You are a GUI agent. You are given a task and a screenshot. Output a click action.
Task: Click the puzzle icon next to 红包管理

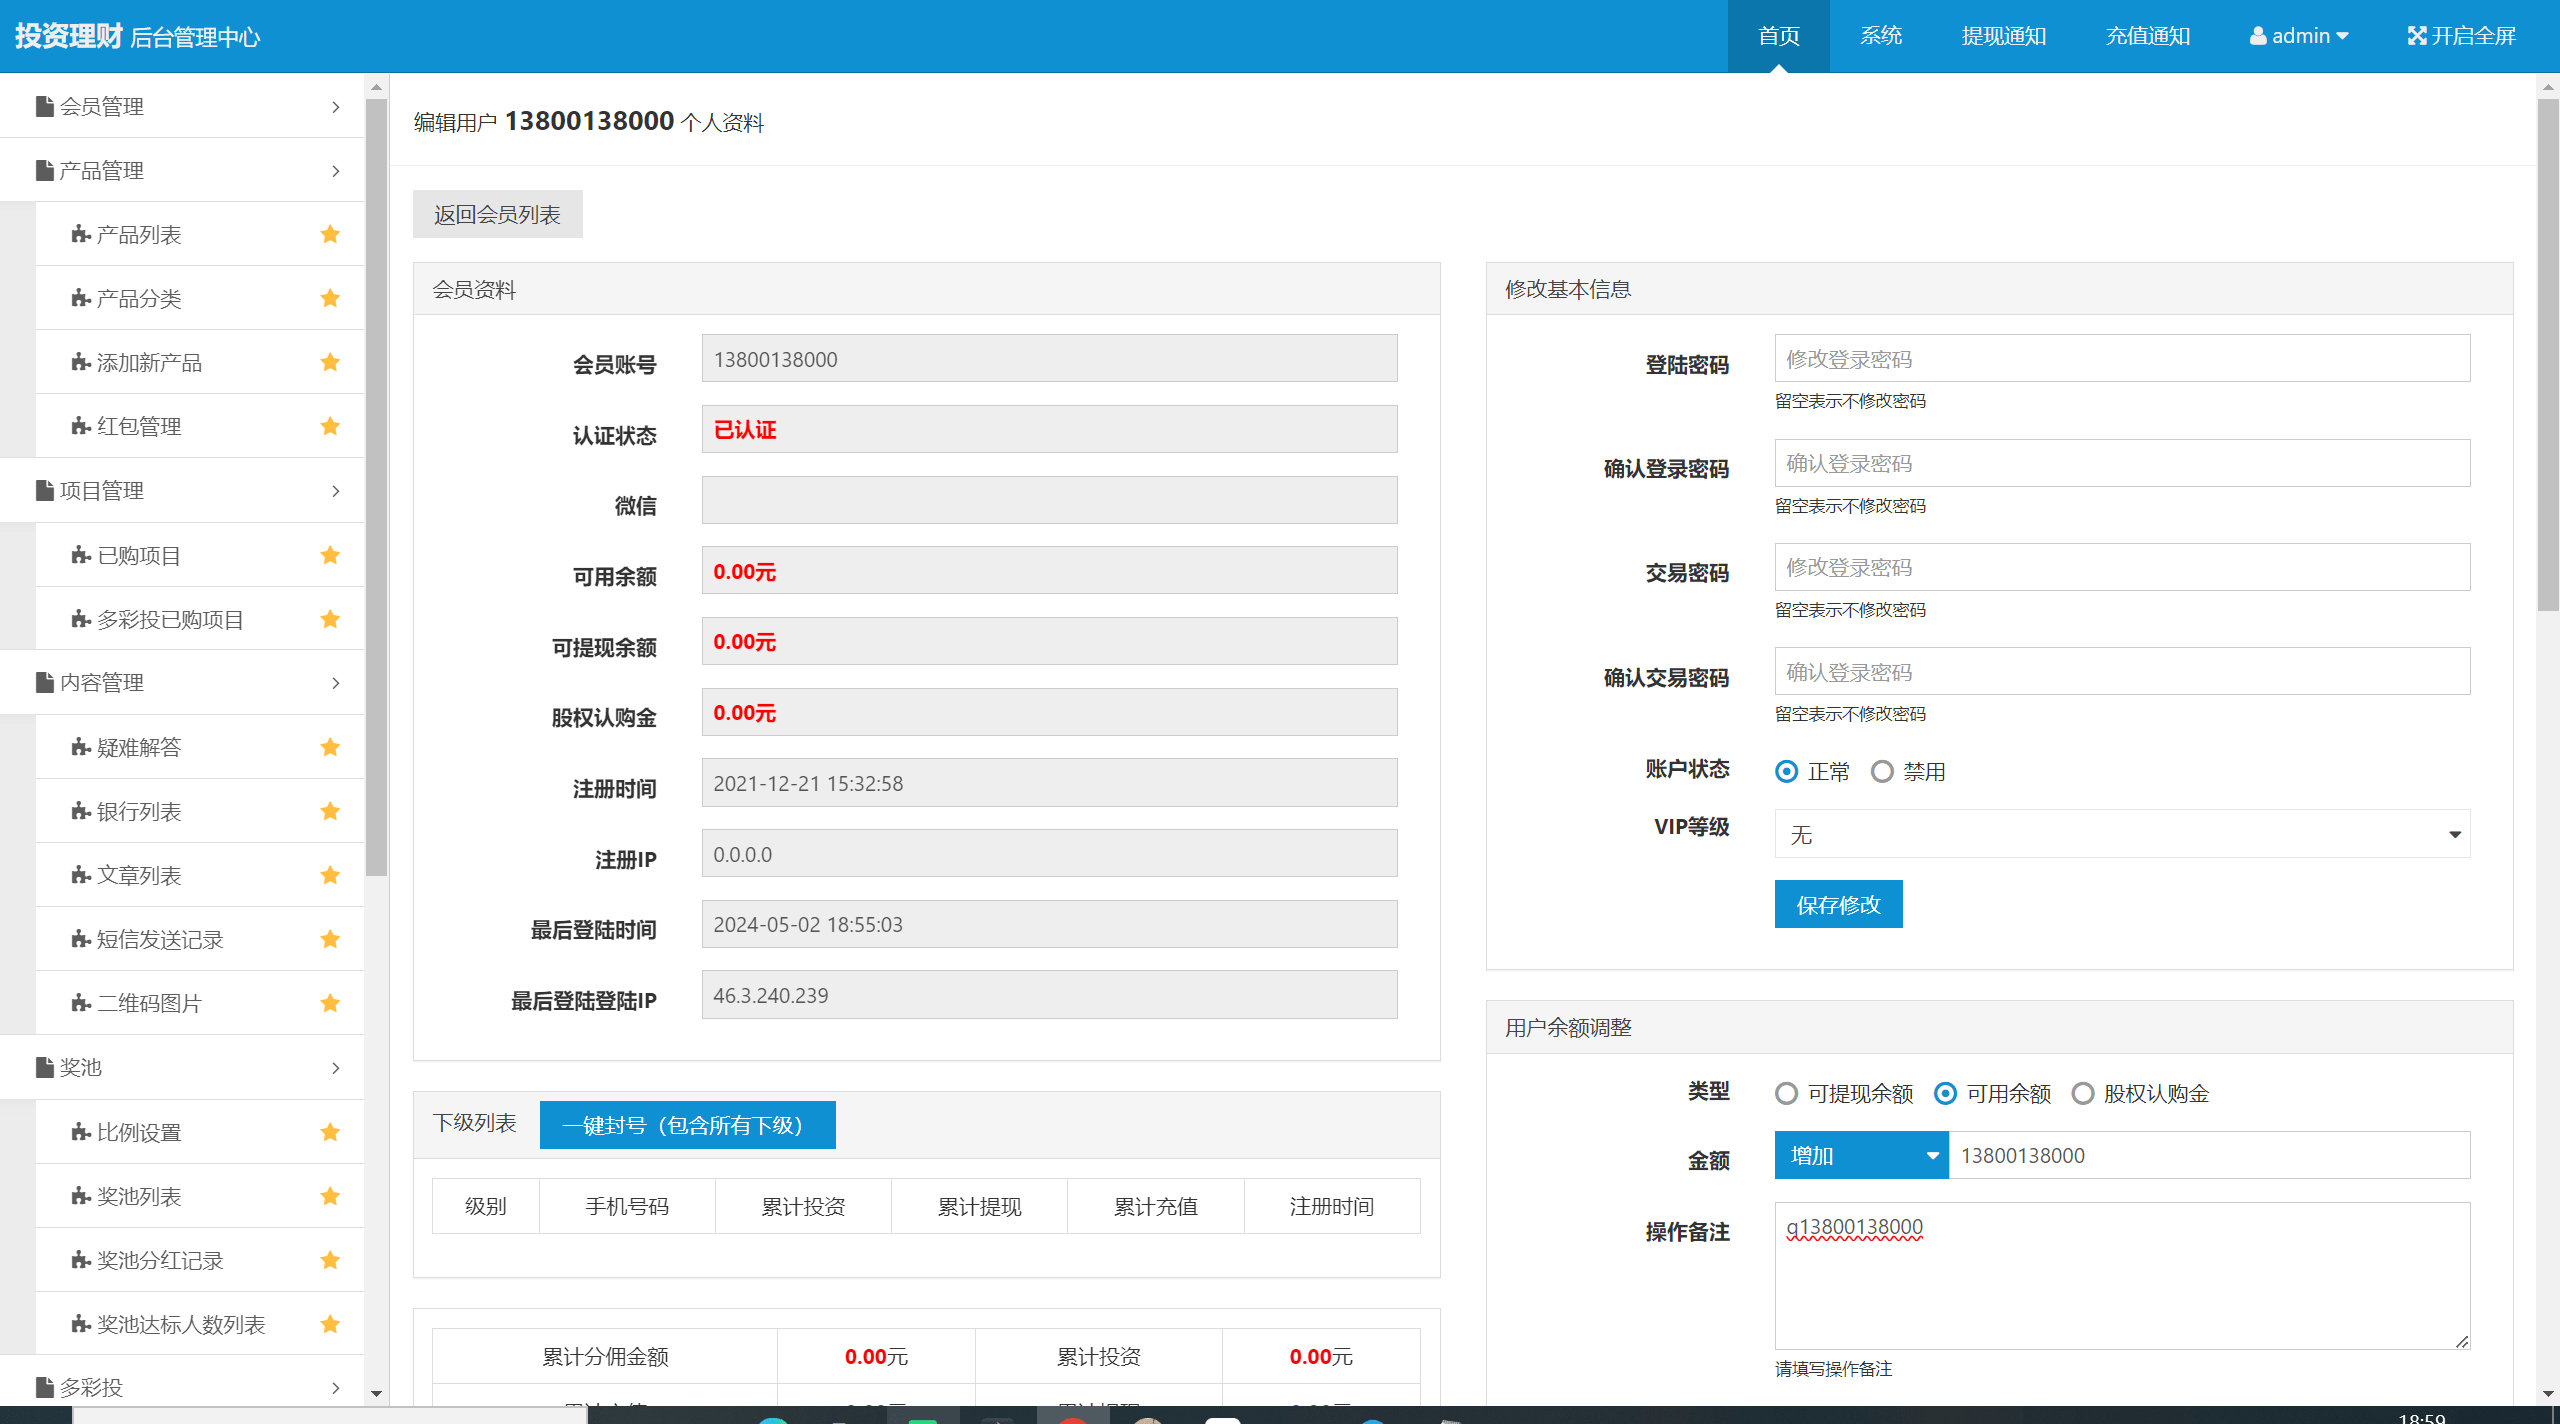pos(81,426)
